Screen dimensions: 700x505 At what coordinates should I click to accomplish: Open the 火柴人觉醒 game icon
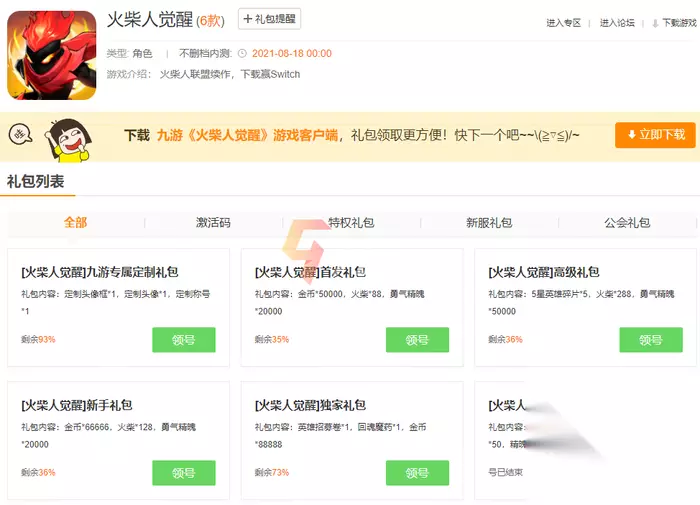tap(52, 55)
